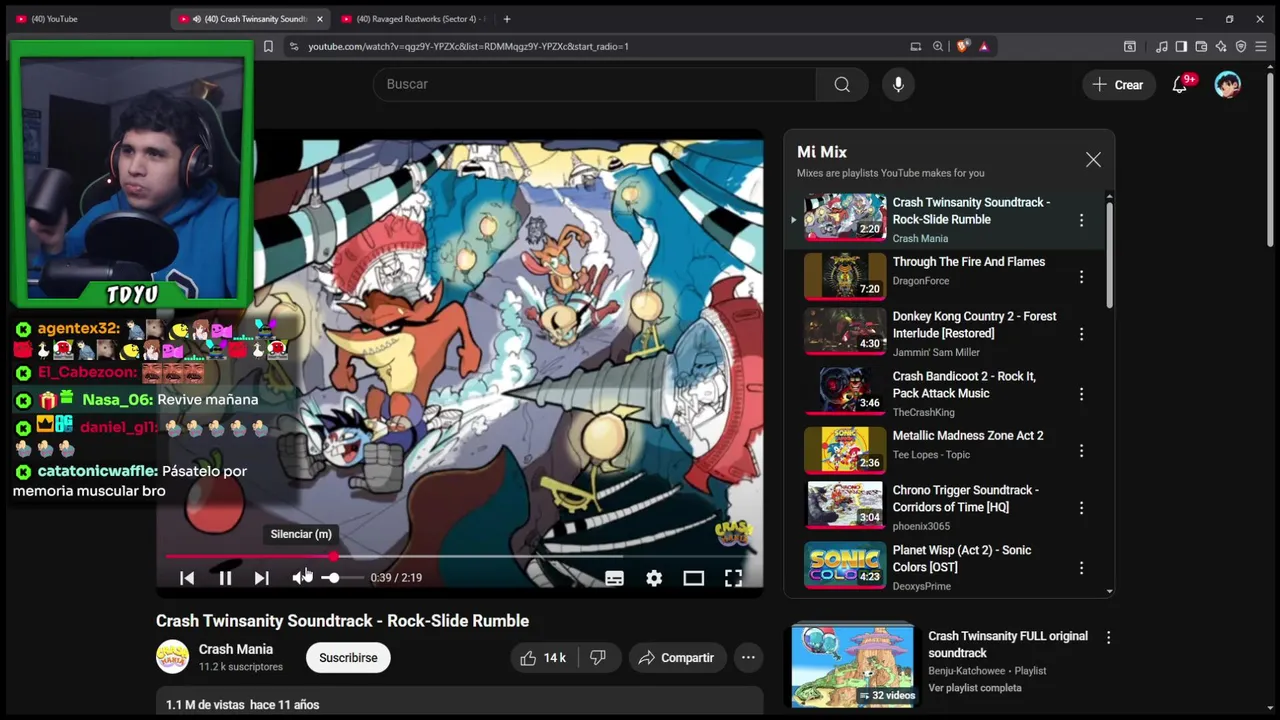Image resolution: width=1280 pixels, height=720 pixels.
Task: Switch to the first YouTube tab
Action: [85, 19]
